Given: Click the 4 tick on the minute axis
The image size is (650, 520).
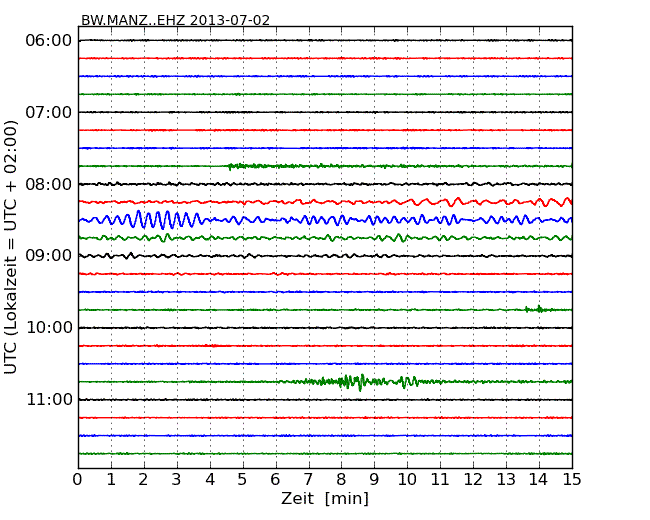Looking at the screenshot, I should tap(210, 479).
